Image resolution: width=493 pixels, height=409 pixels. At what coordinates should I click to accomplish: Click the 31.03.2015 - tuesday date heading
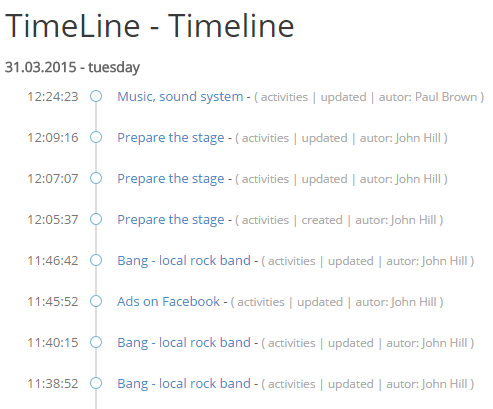(x=72, y=68)
